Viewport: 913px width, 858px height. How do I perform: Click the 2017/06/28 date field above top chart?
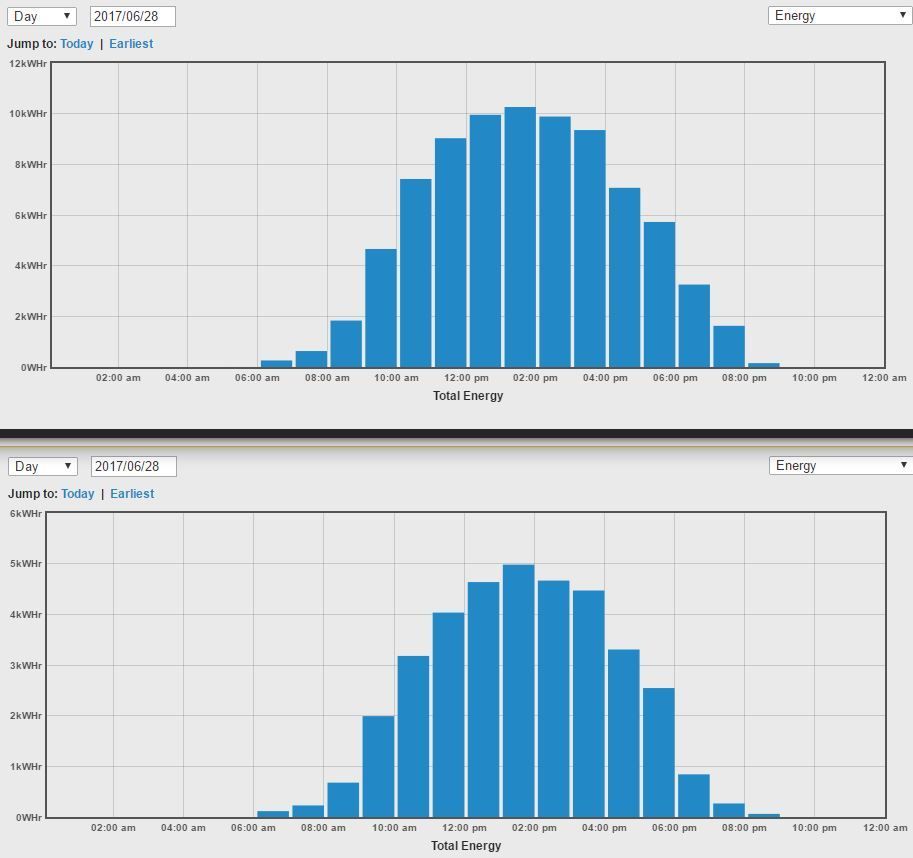pos(132,16)
